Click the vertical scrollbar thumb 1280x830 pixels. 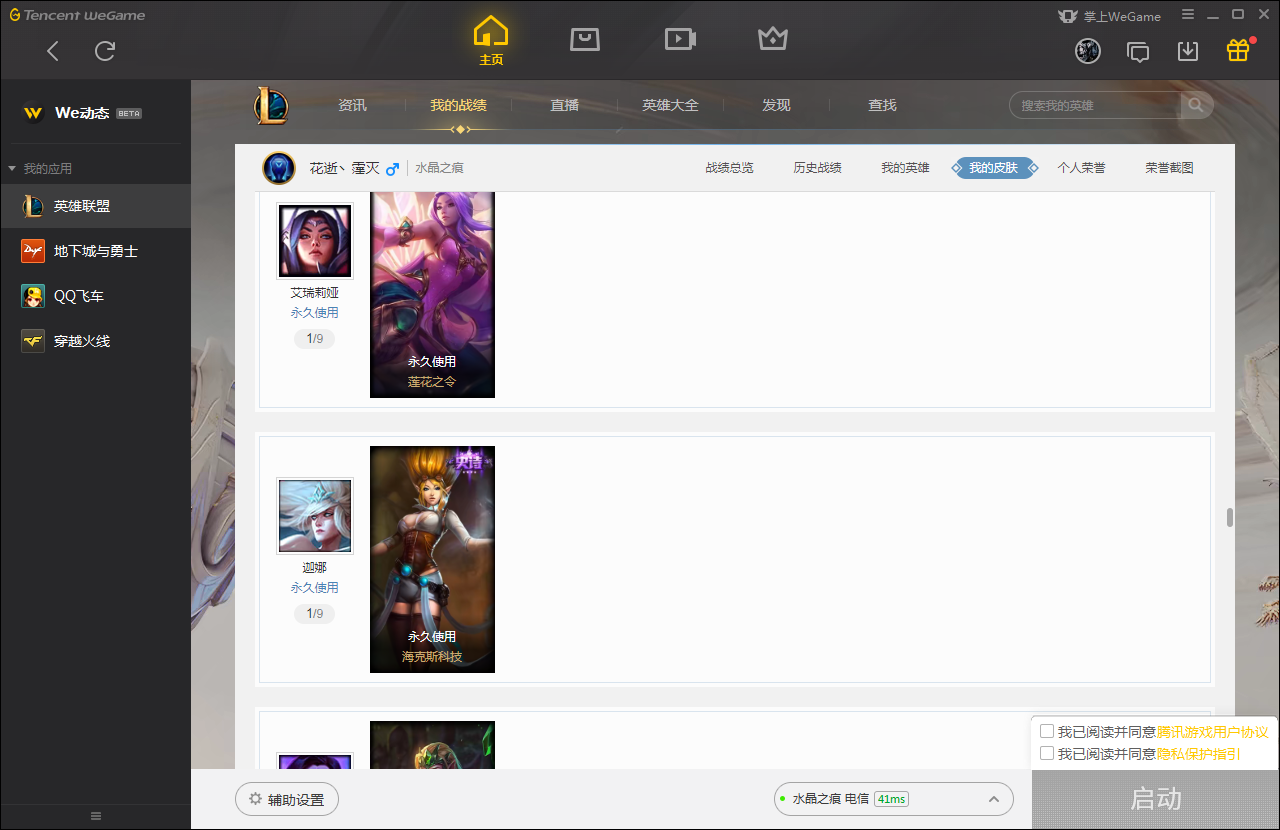tap(1230, 518)
